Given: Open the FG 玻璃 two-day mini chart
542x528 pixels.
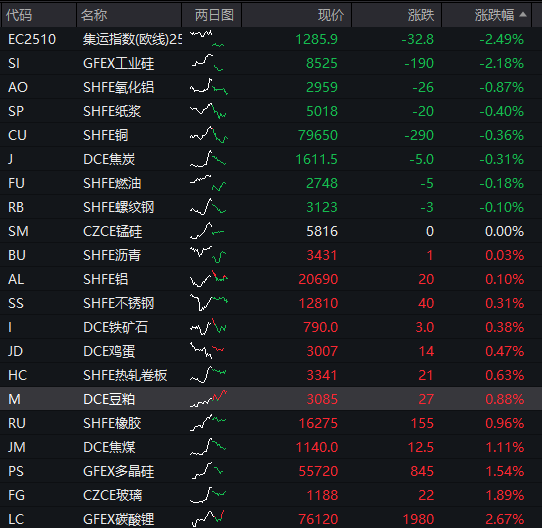Looking at the screenshot, I should coord(208,495).
